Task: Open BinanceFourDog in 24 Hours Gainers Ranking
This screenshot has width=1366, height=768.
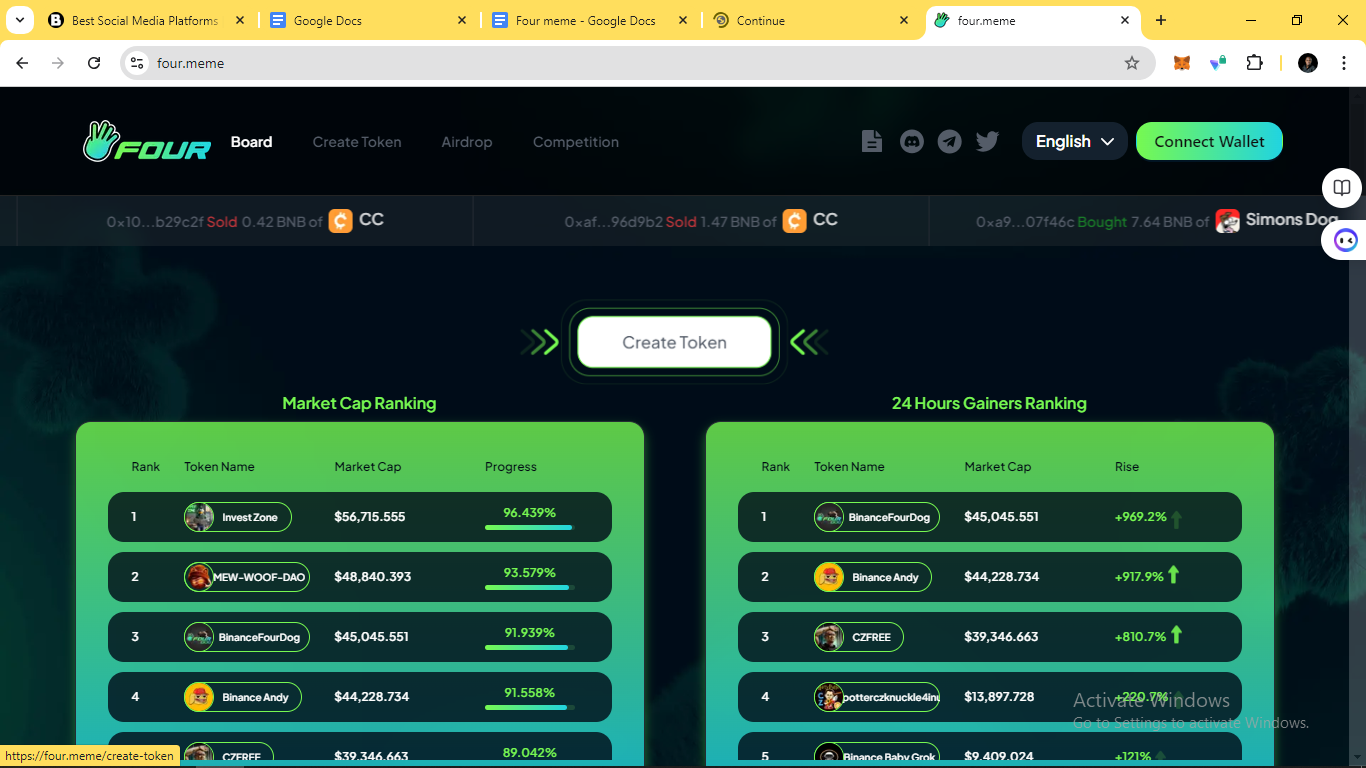Action: 877,517
